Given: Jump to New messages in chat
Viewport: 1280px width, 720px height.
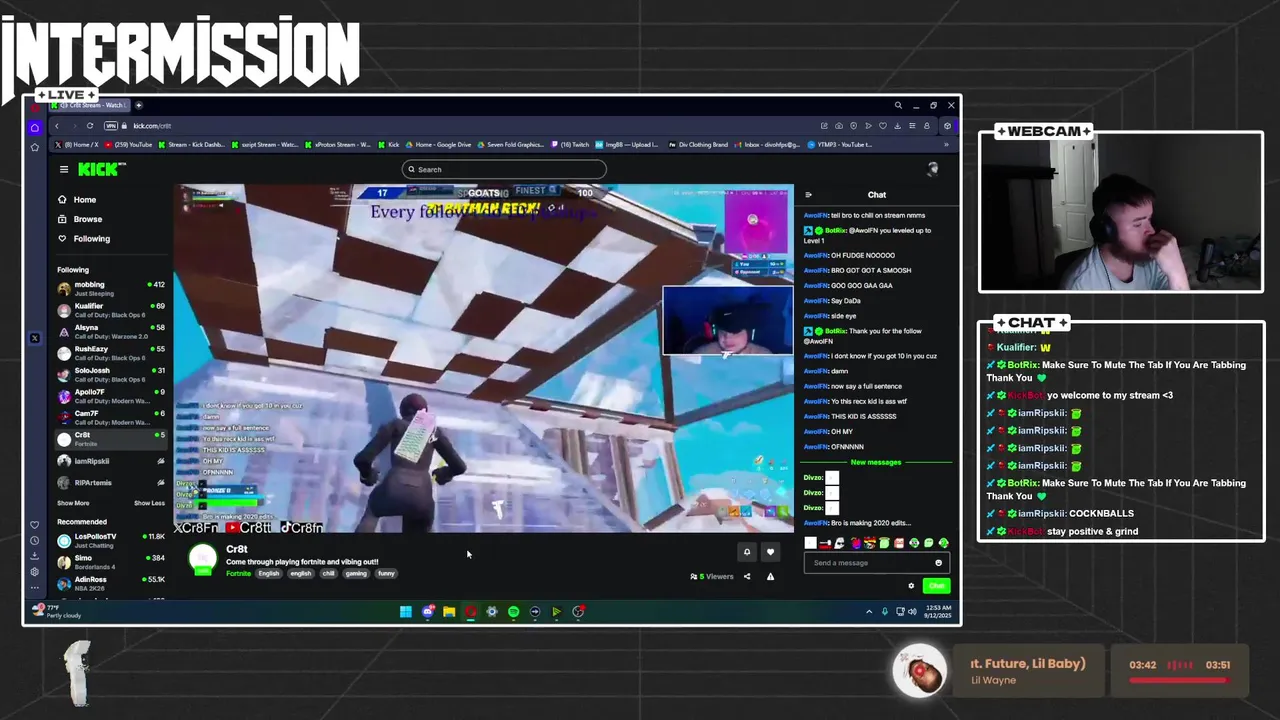Looking at the screenshot, I should coord(876,462).
